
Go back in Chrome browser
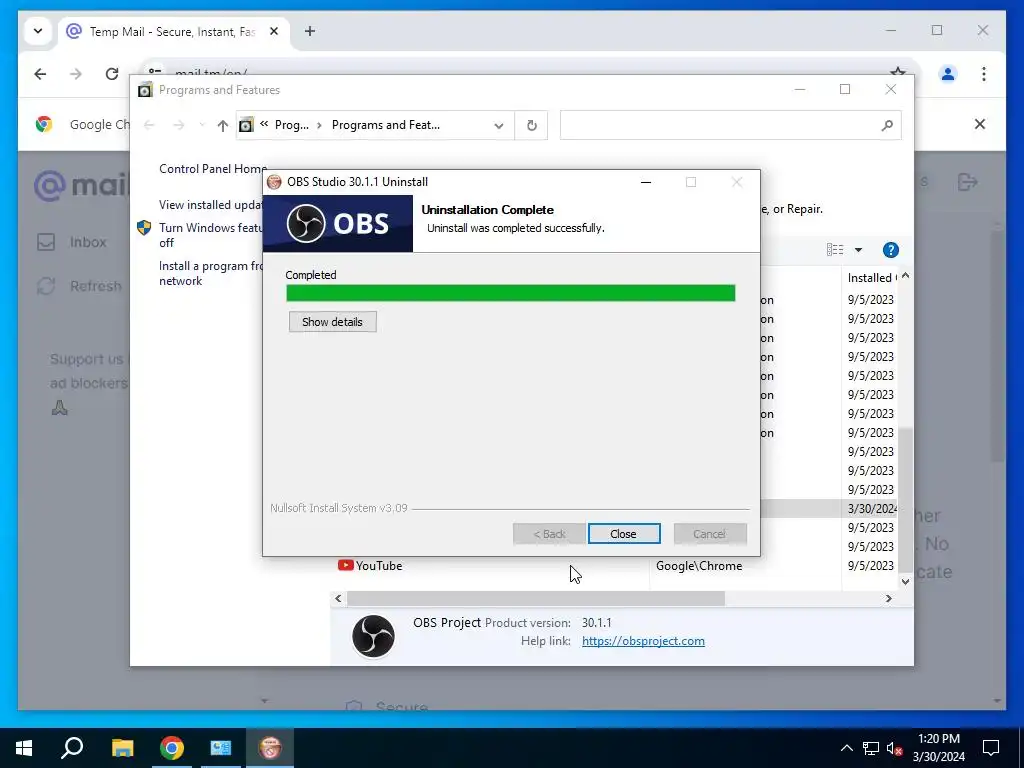(x=40, y=74)
